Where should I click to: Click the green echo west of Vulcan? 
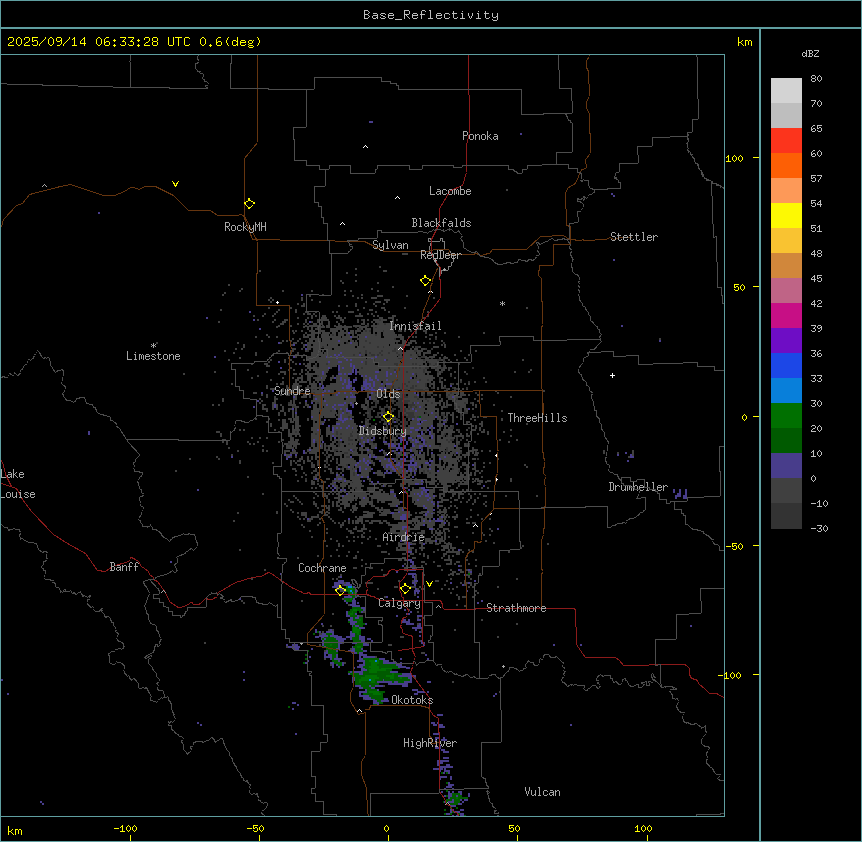click(x=455, y=798)
